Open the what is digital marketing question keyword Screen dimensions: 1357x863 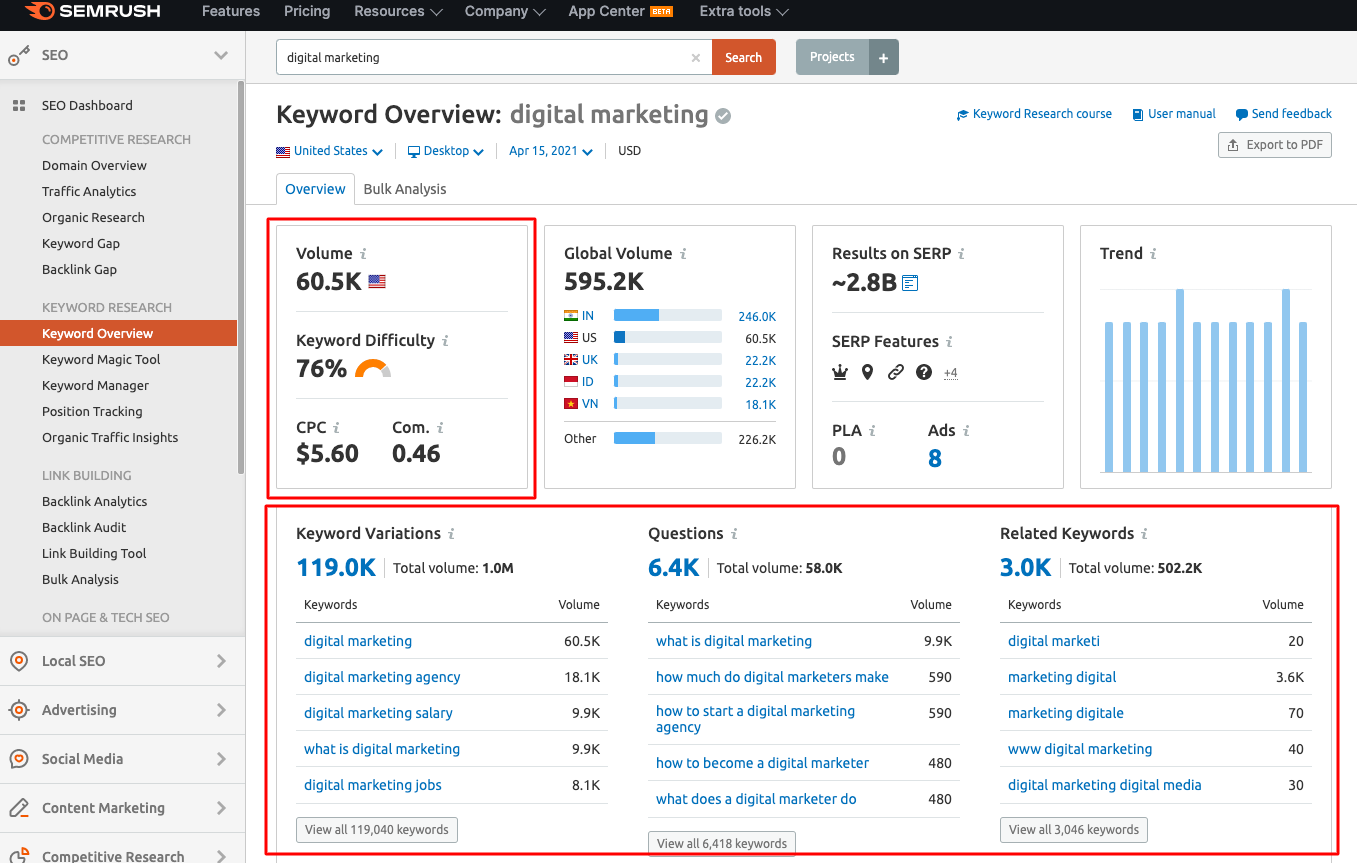point(734,641)
